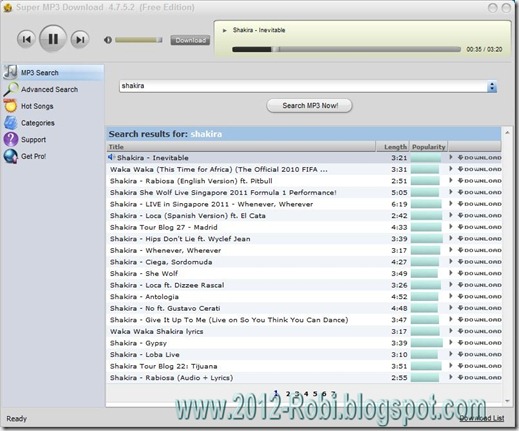The width and height of the screenshot is (519, 431).
Task: Go to results page 4
Action: point(306,394)
